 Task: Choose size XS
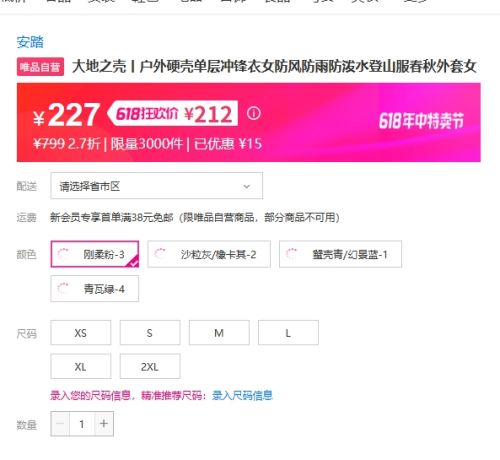pos(81,333)
